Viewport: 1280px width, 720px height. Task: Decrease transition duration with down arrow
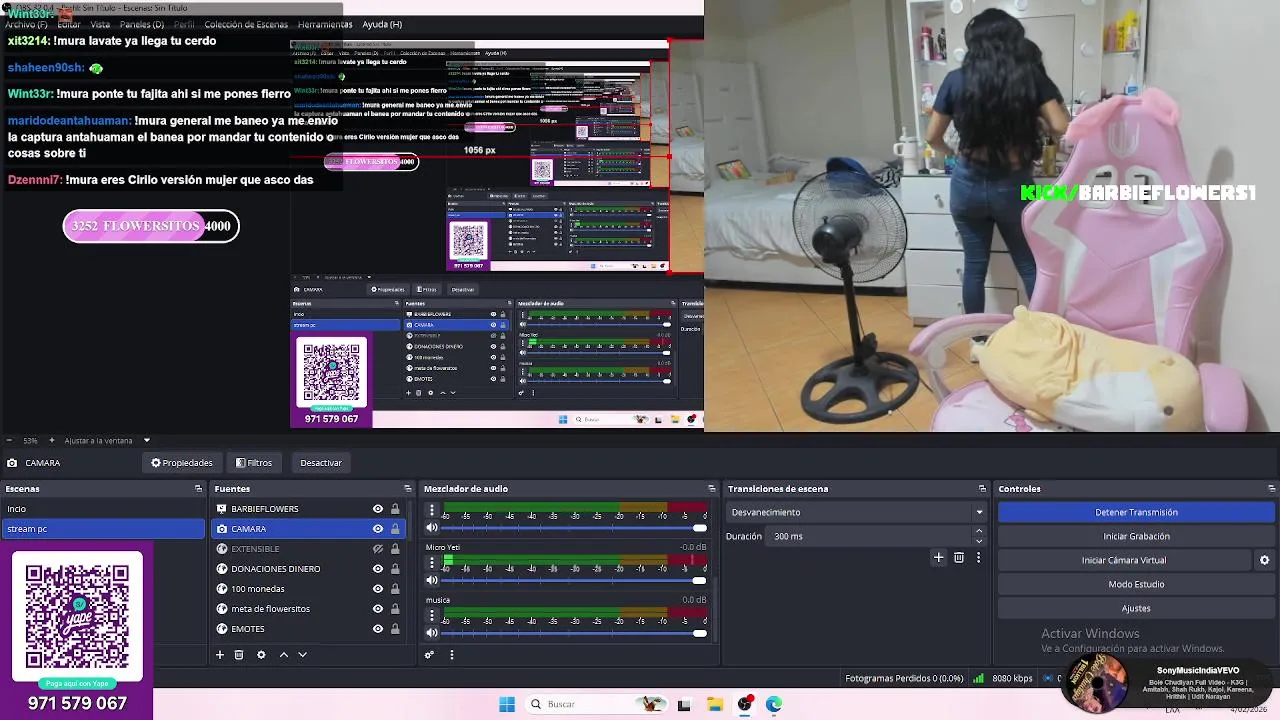[979, 541]
